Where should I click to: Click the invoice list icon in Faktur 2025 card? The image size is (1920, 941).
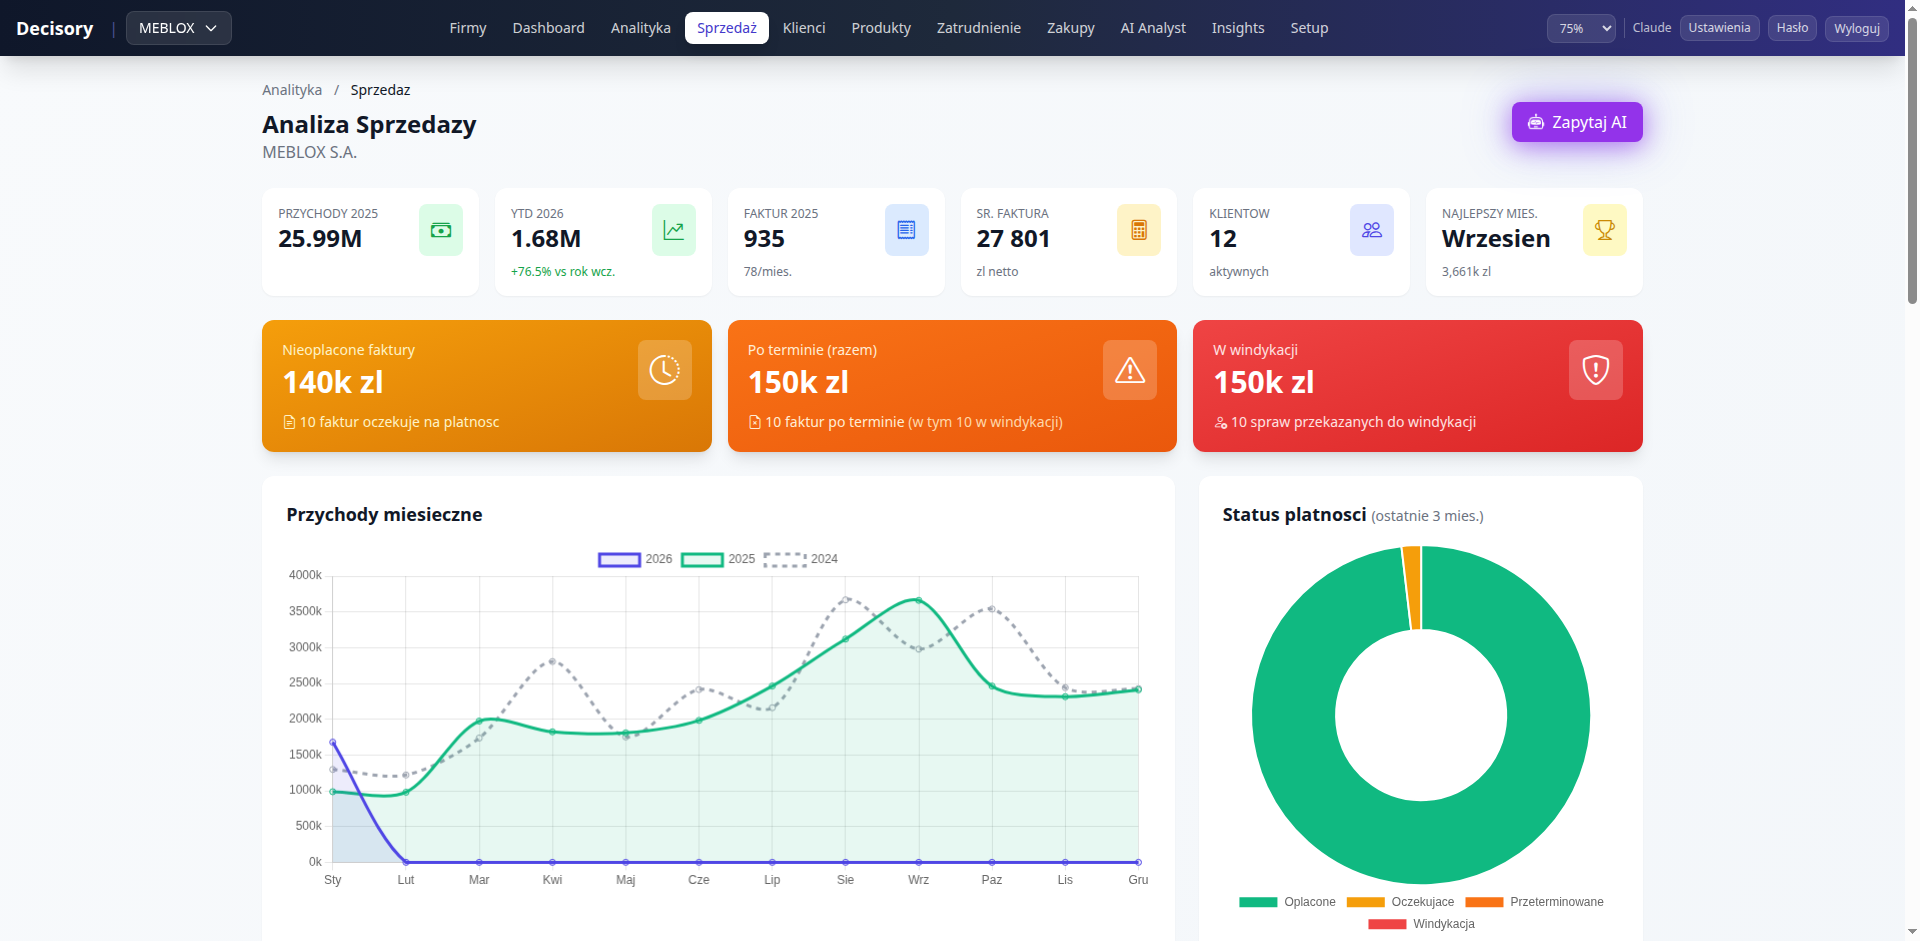click(906, 230)
